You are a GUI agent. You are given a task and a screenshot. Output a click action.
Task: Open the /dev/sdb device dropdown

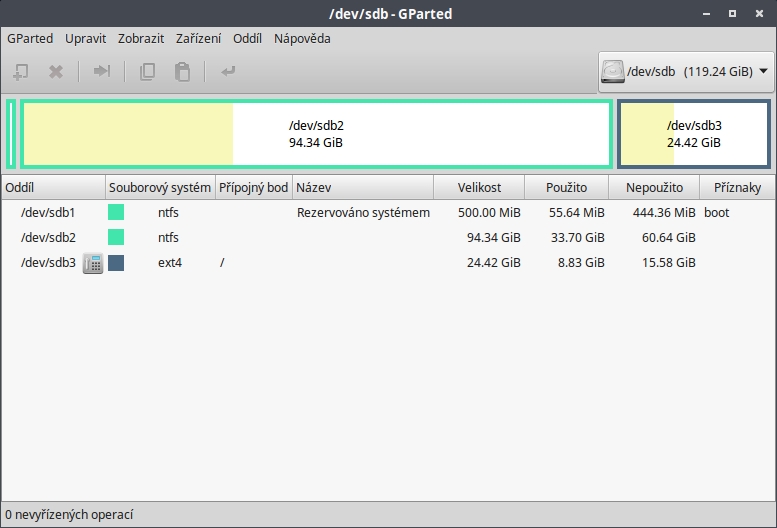686,72
